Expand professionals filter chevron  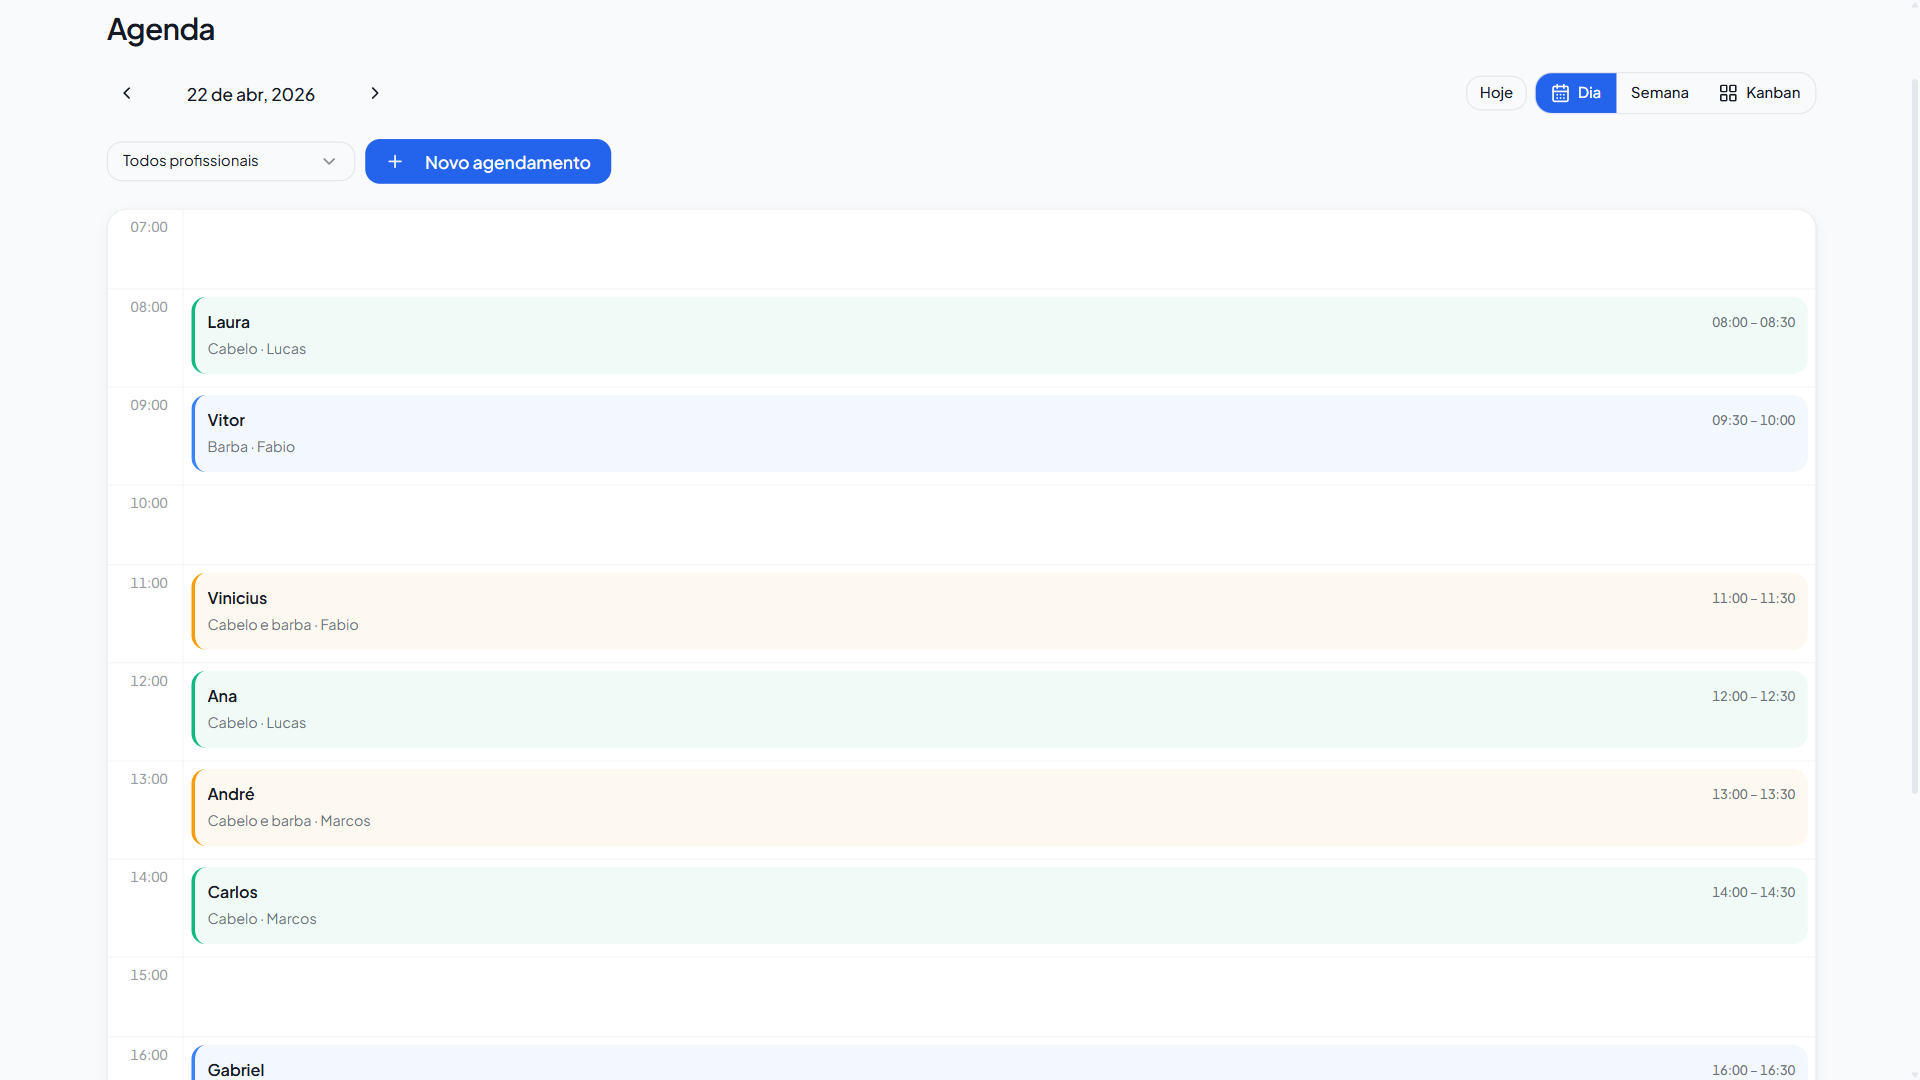coord(329,161)
